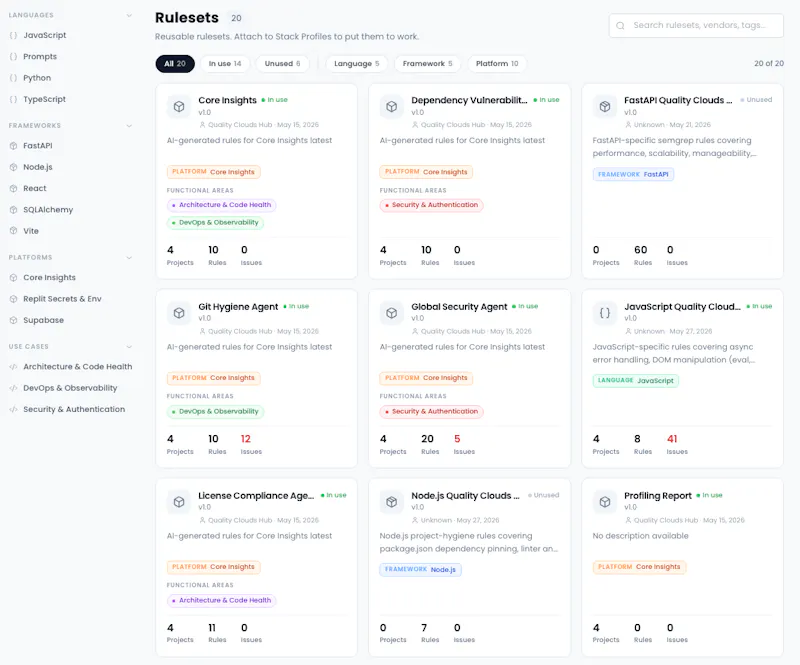
Task: Select the In use 14 filter
Action: [225, 64]
